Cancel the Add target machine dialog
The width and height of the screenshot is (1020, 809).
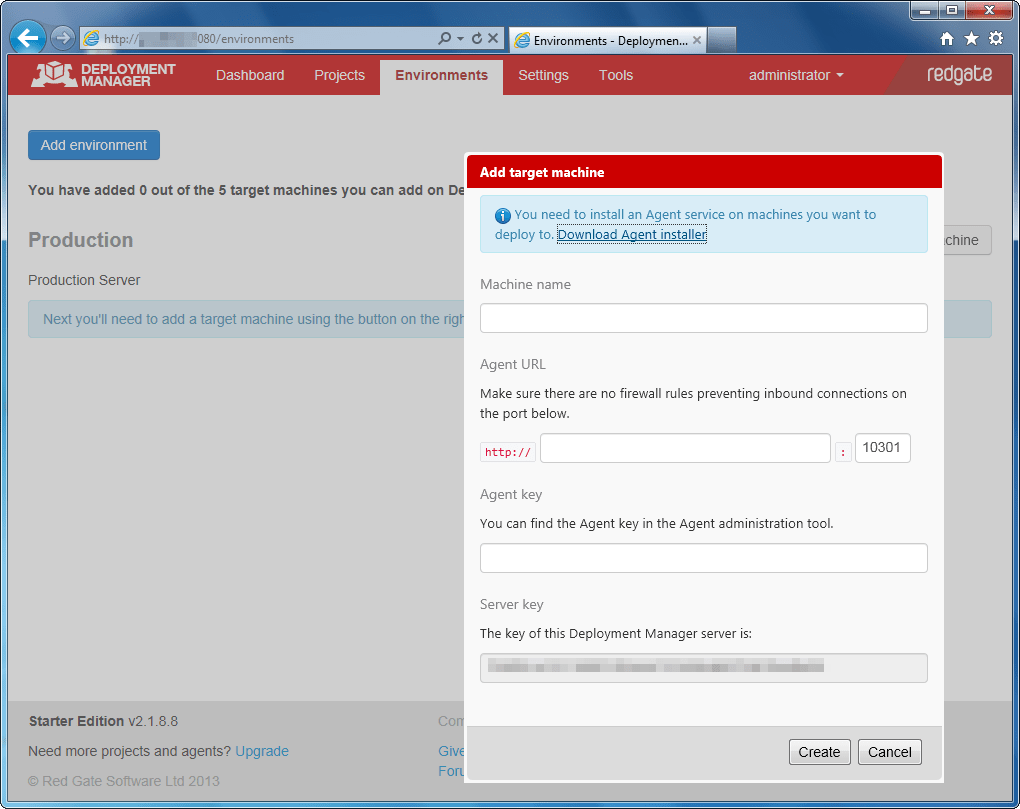point(889,752)
